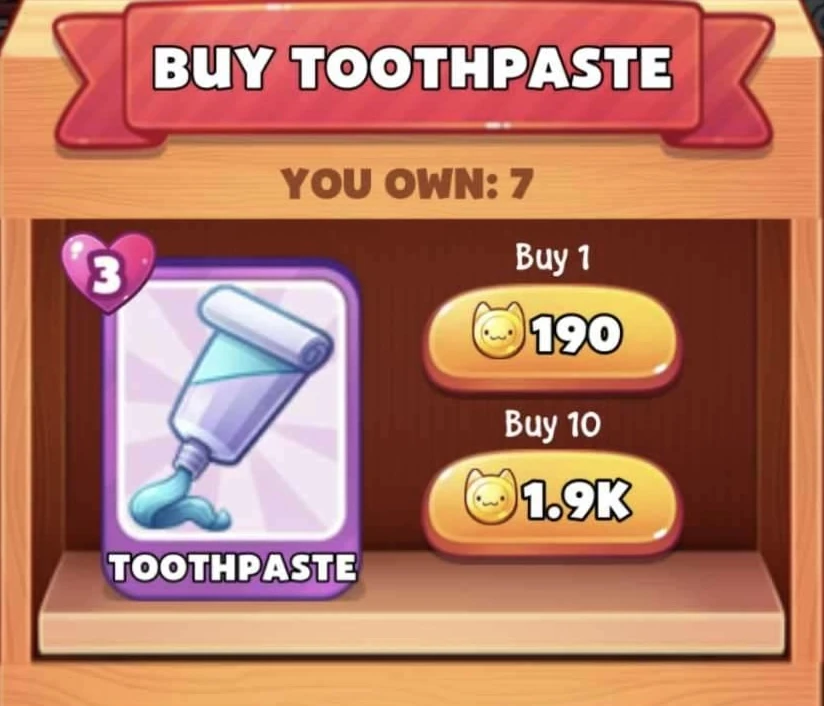Click the Buy 1 label text

point(552,258)
